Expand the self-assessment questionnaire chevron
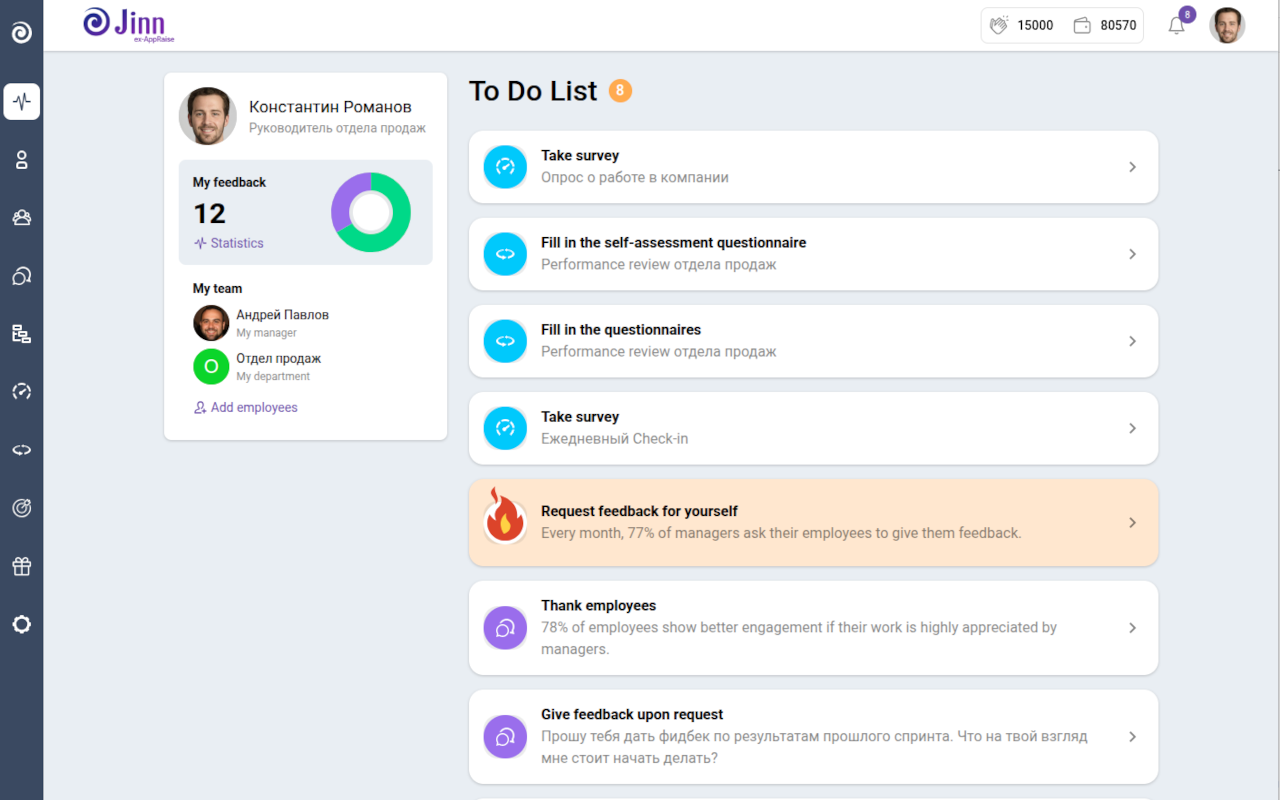Screen dimensions: 1280x800 coord(1132,254)
